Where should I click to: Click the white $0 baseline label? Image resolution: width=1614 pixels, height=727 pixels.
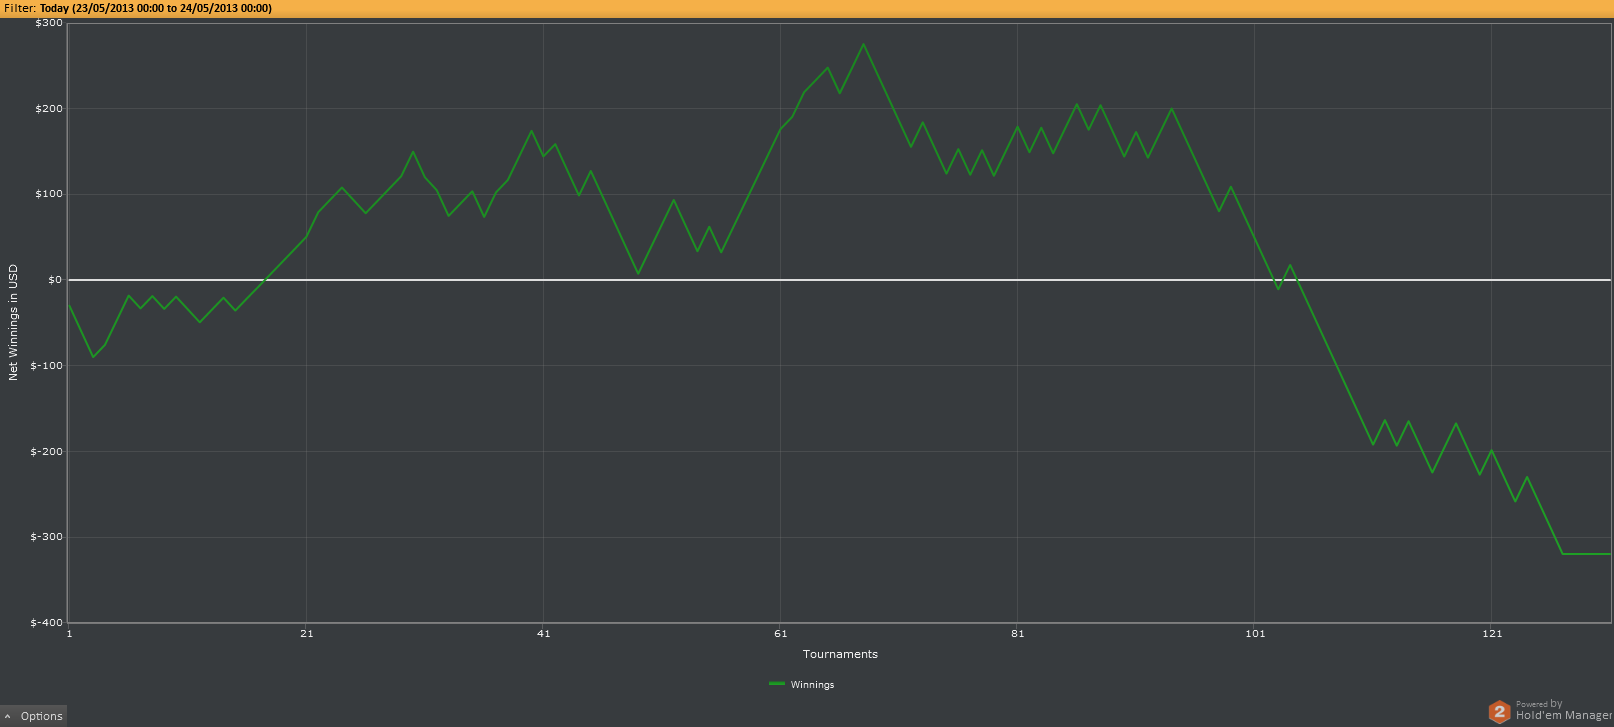pos(55,280)
